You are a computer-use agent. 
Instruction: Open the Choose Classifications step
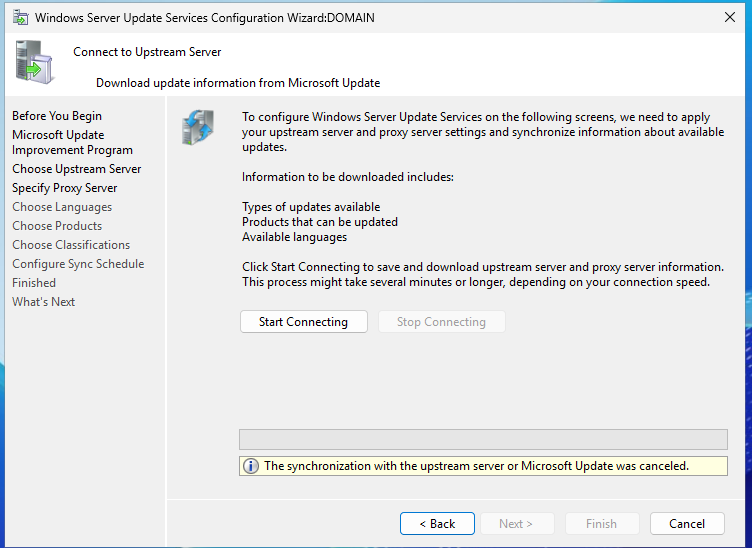(71, 245)
